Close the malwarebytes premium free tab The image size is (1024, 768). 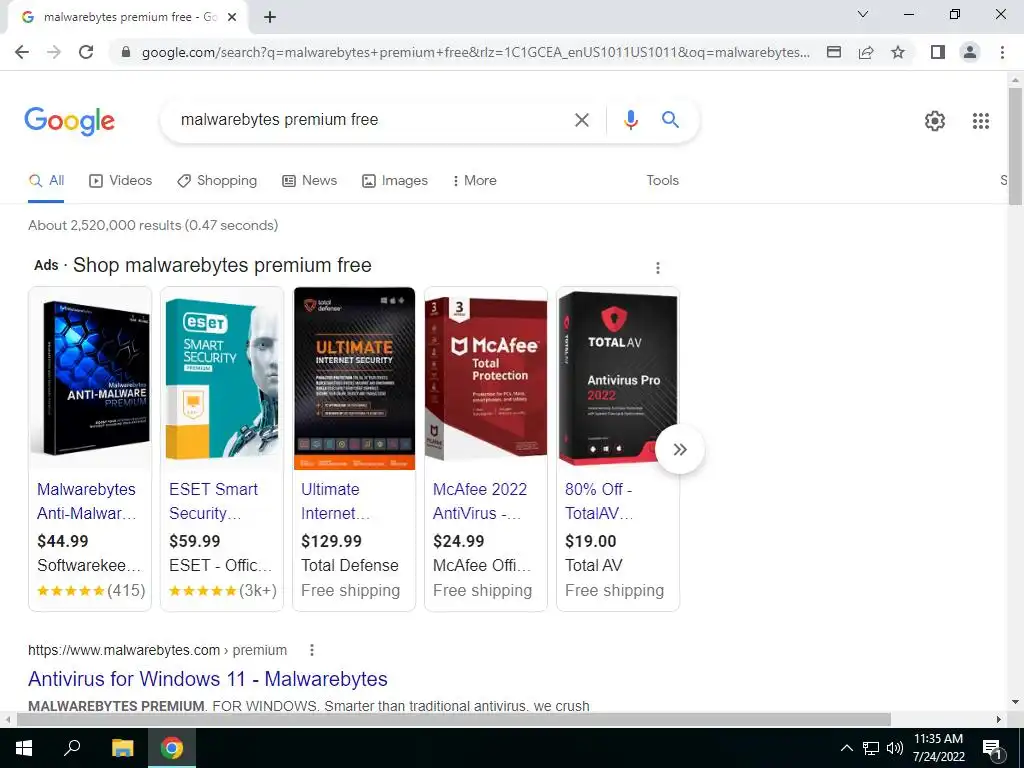coord(232,17)
